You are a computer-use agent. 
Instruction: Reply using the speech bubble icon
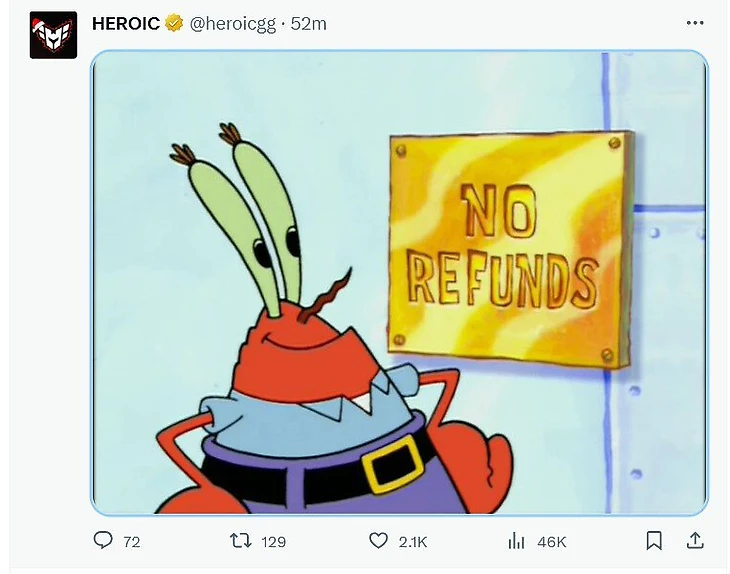103,540
